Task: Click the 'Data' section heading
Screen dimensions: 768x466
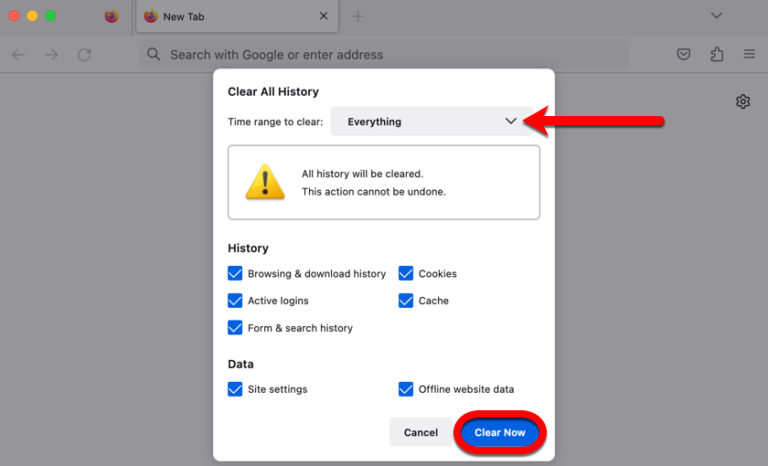Action: pos(240,364)
